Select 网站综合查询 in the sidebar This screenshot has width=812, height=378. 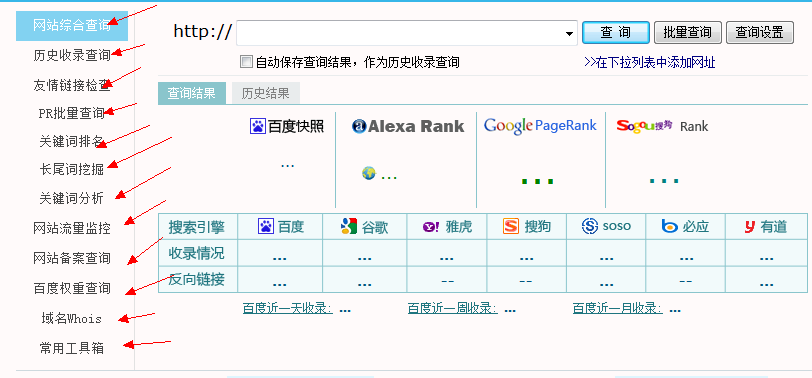coord(72,26)
